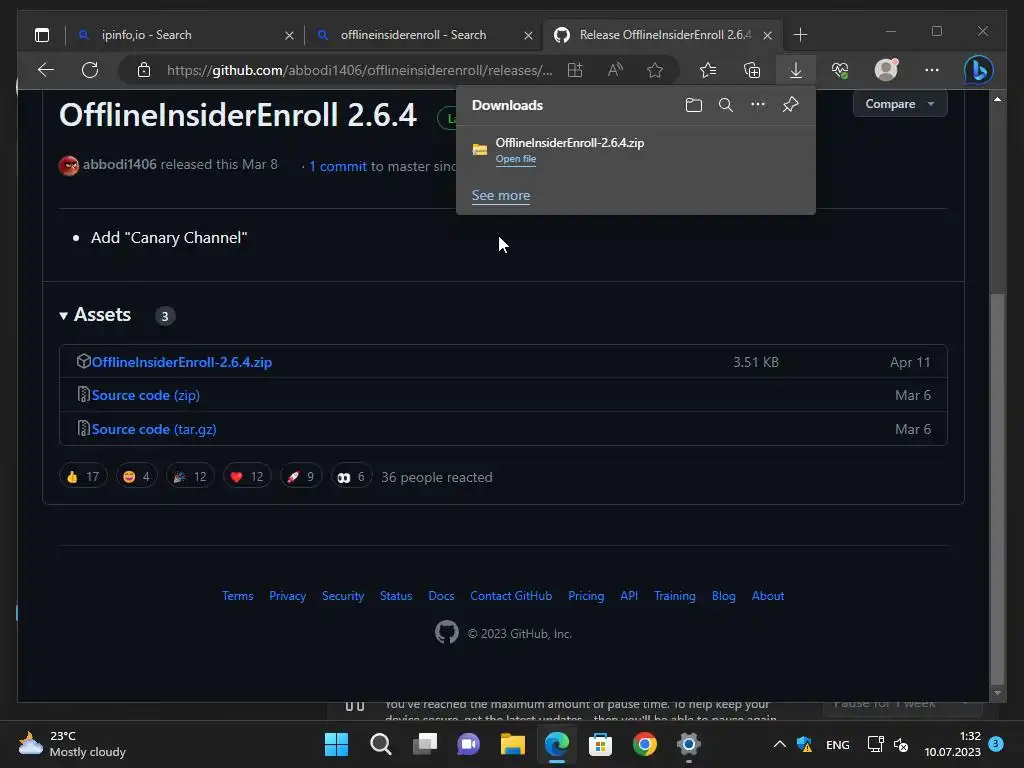Add the laugh reaction with 4
Viewport: 1024px width, 768px height.
tap(136, 477)
